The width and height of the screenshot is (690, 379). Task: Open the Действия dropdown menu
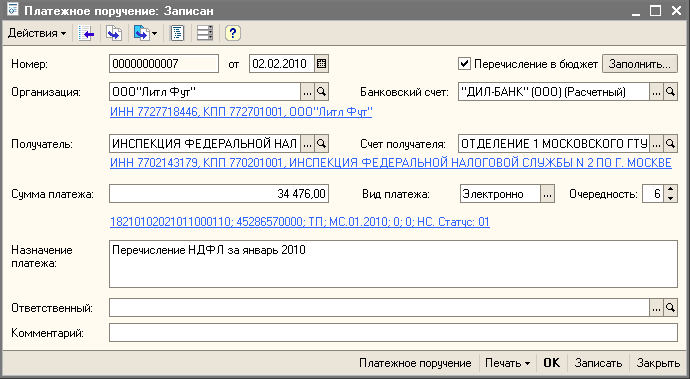point(37,33)
